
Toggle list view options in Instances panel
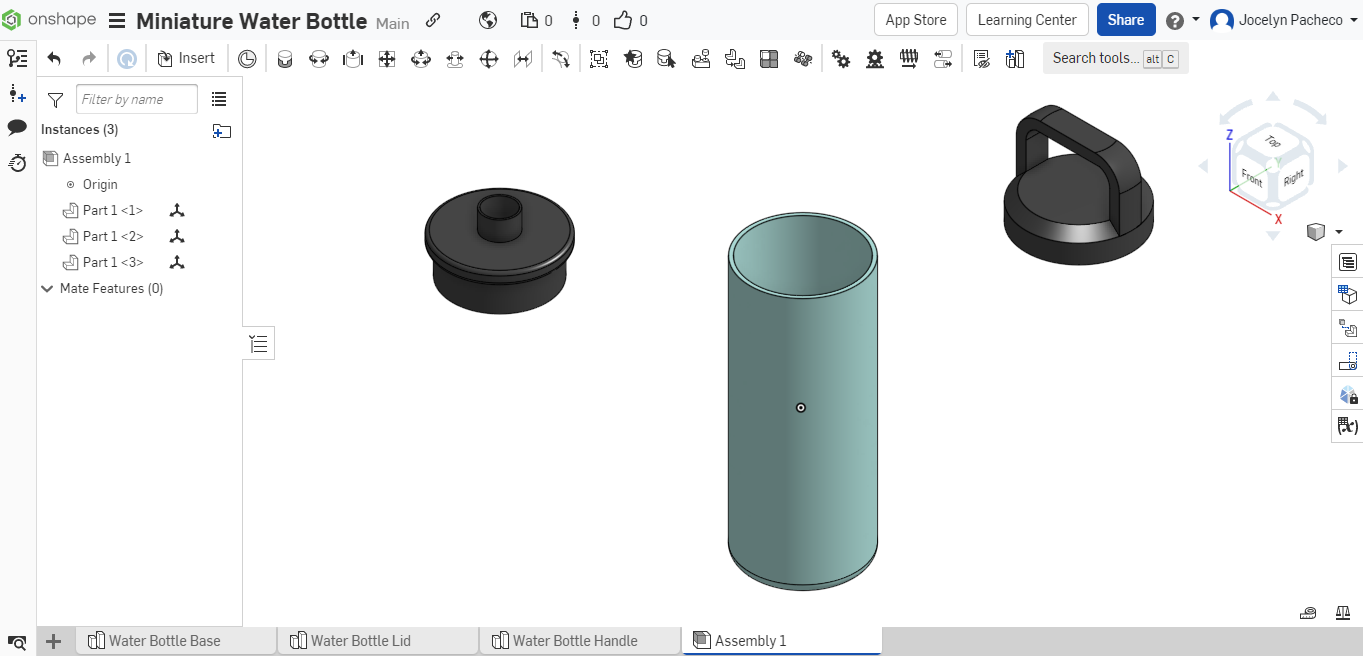pos(219,98)
